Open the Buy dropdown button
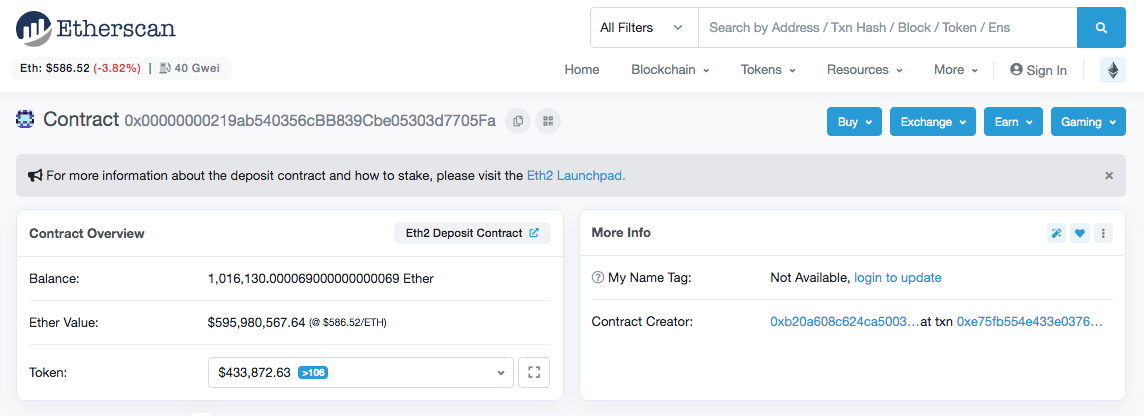This screenshot has height=416, width=1144. (x=854, y=122)
